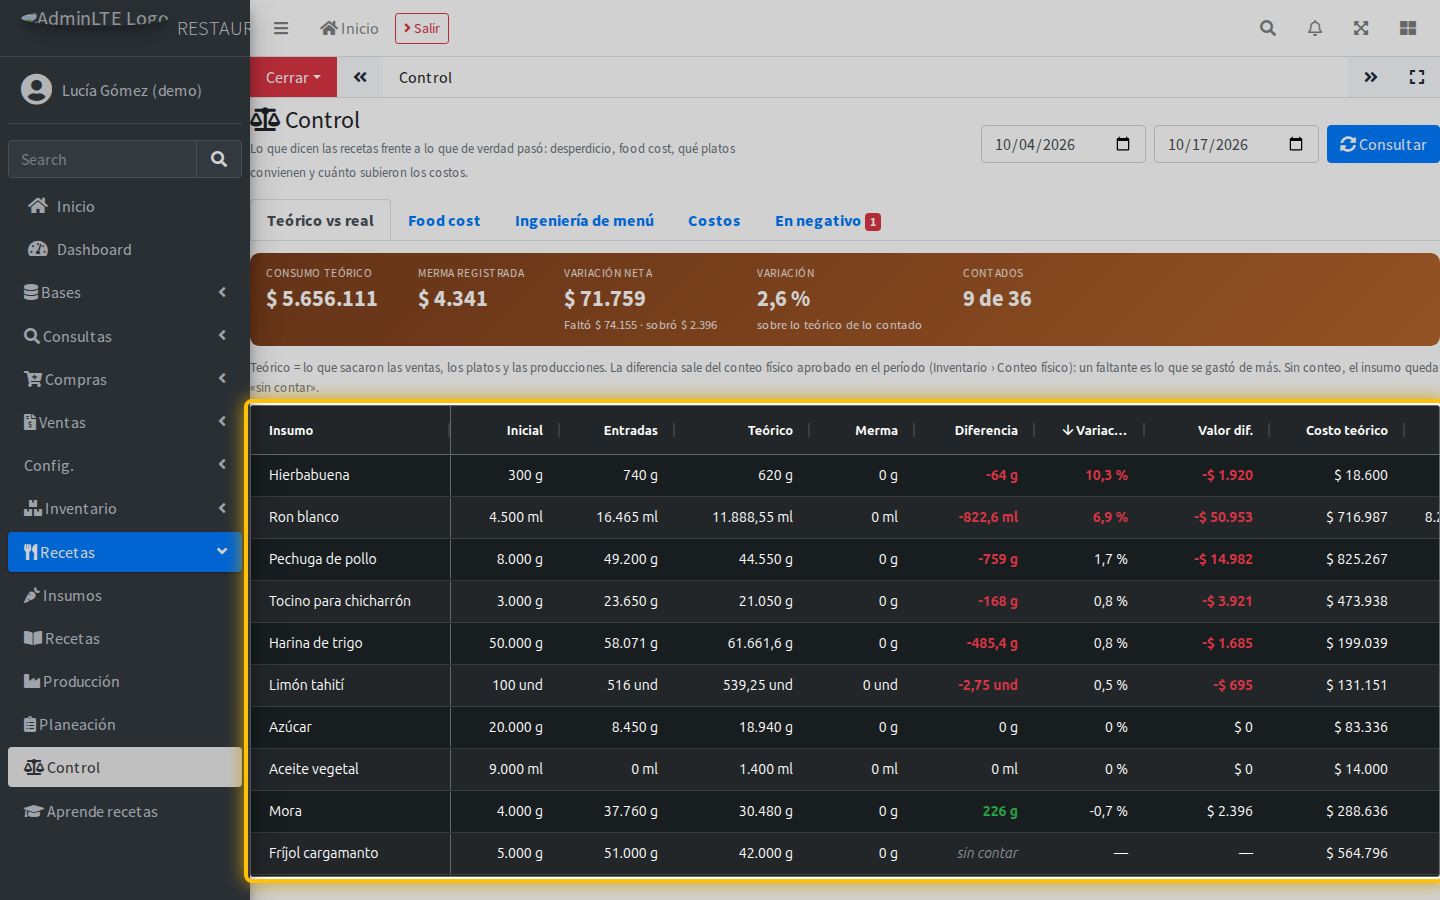Viewport: 1440px width, 900px height.
Task: Select the Teórico vs real tab
Action: tap(320, 220)
